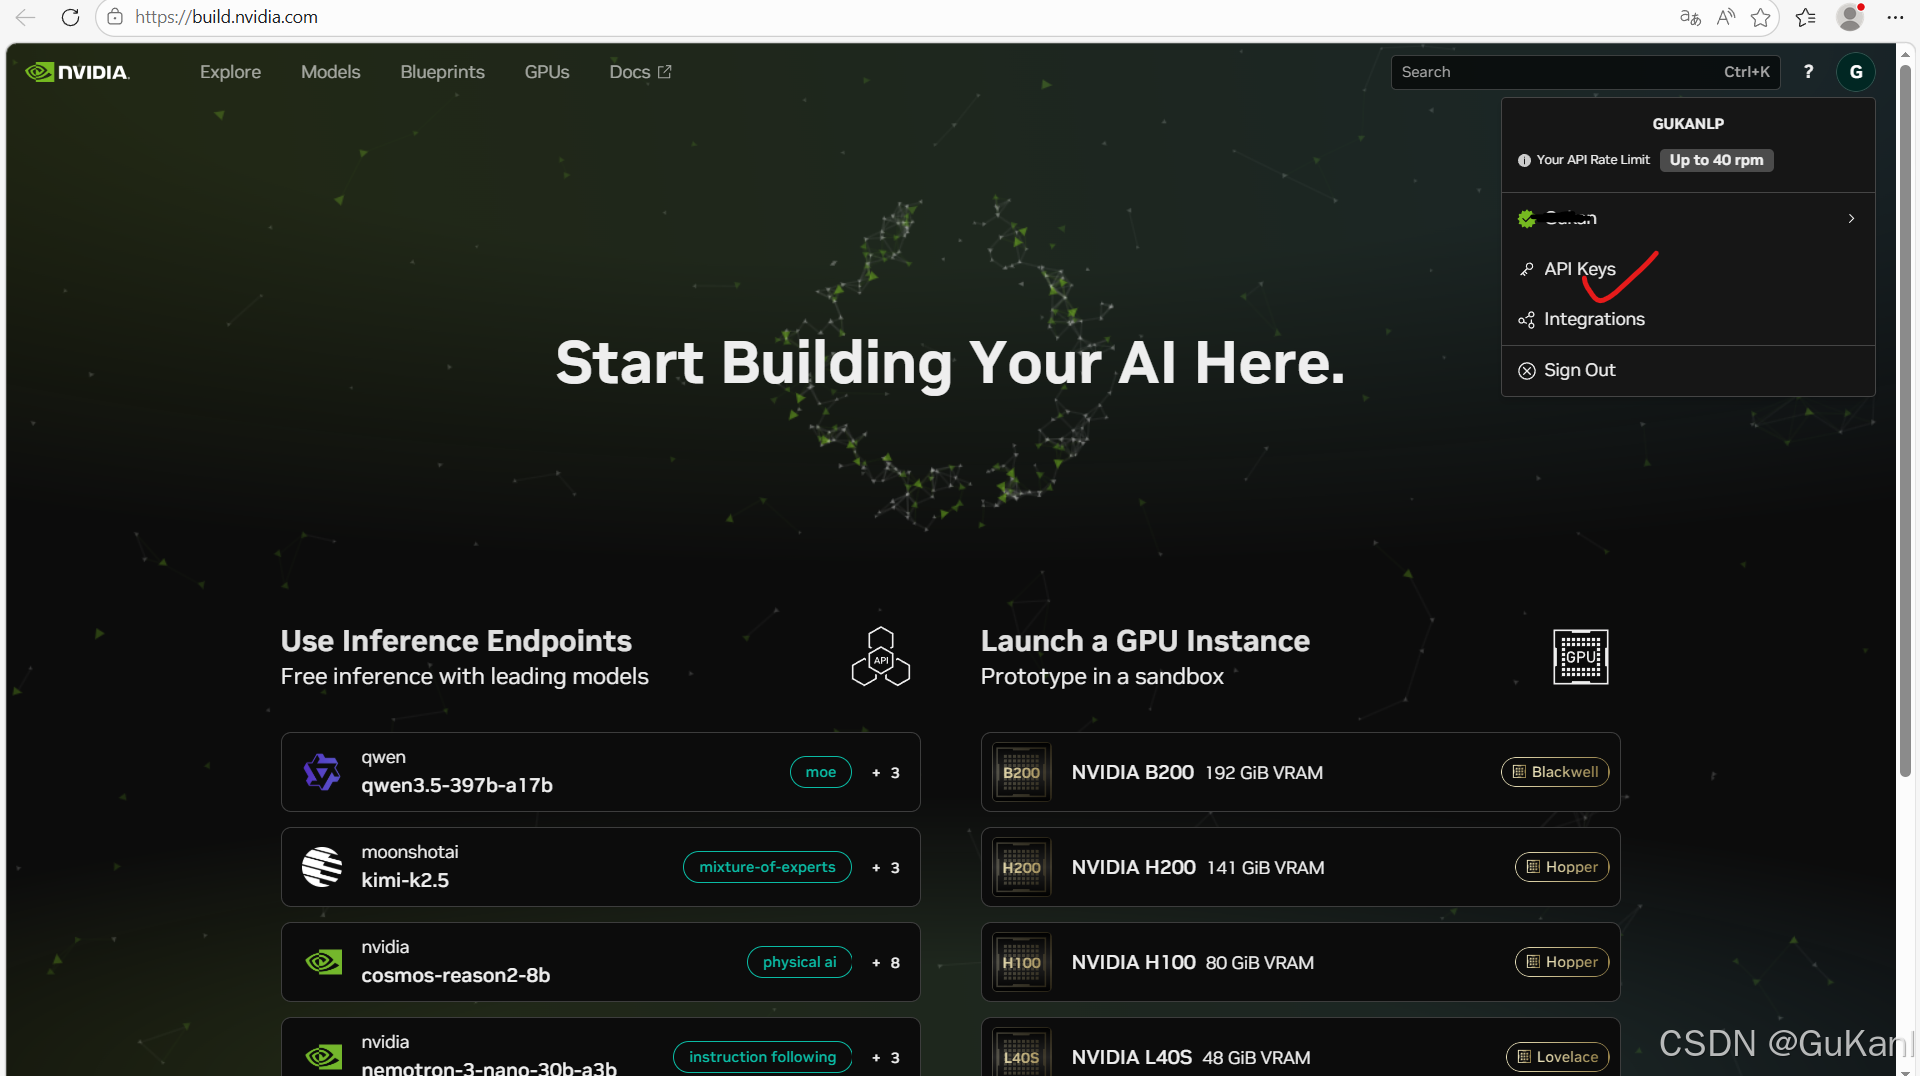Click the Sign Out circle-x icon
The height and width of the screenshot is (1076, 1920).
click(1527, 371)
